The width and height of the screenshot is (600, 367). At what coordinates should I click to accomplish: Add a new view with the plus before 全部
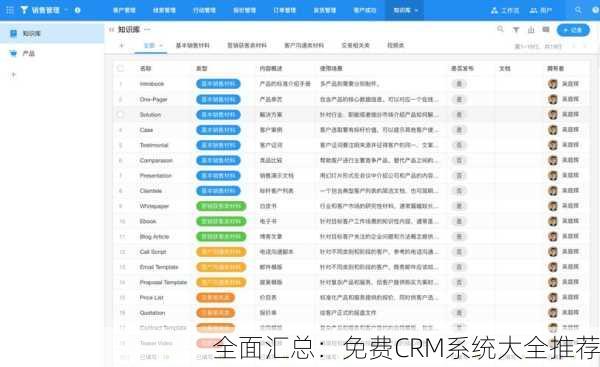(x=121, y=46)
